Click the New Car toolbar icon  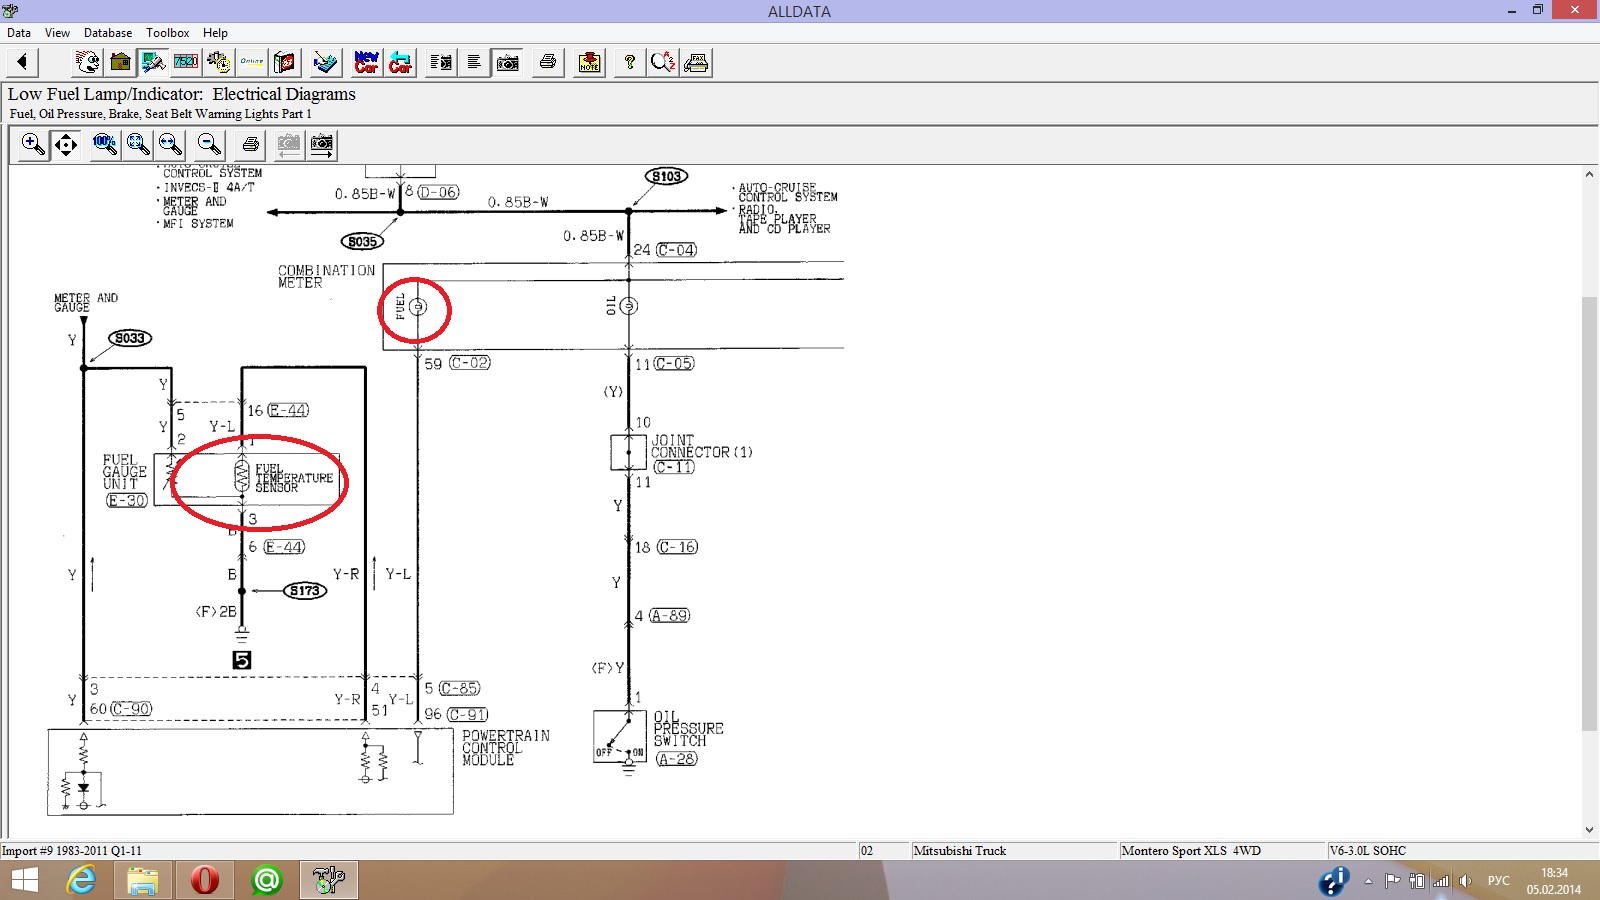[x=367, y=62]
